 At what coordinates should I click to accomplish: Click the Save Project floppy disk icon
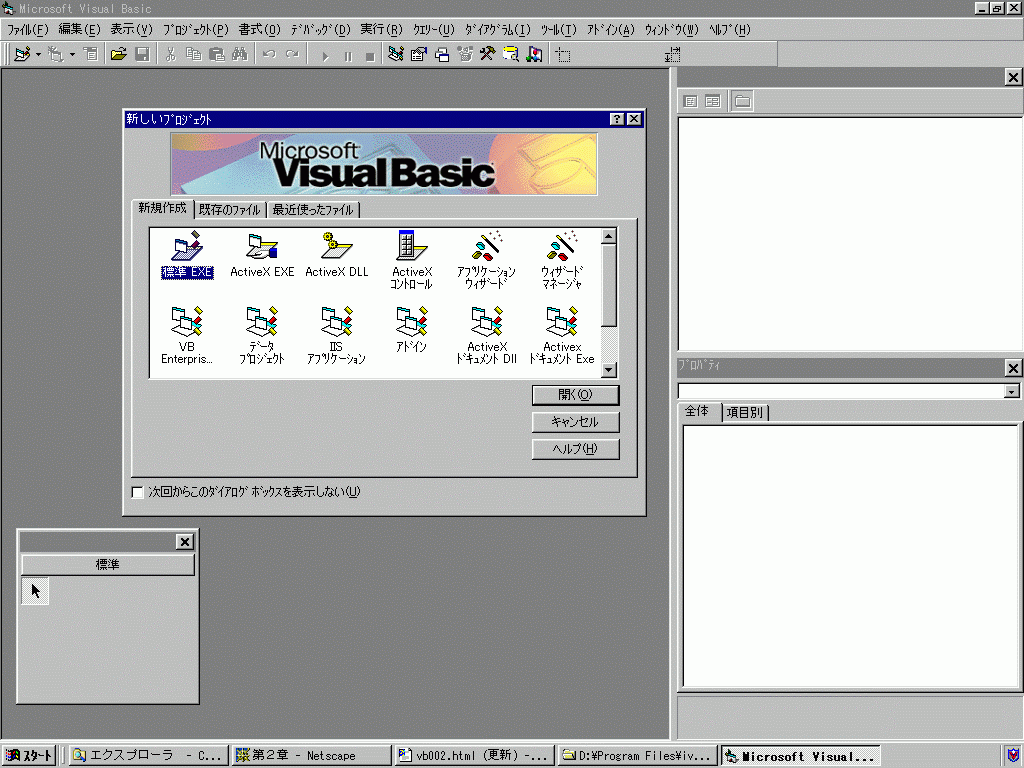[142, 54]
